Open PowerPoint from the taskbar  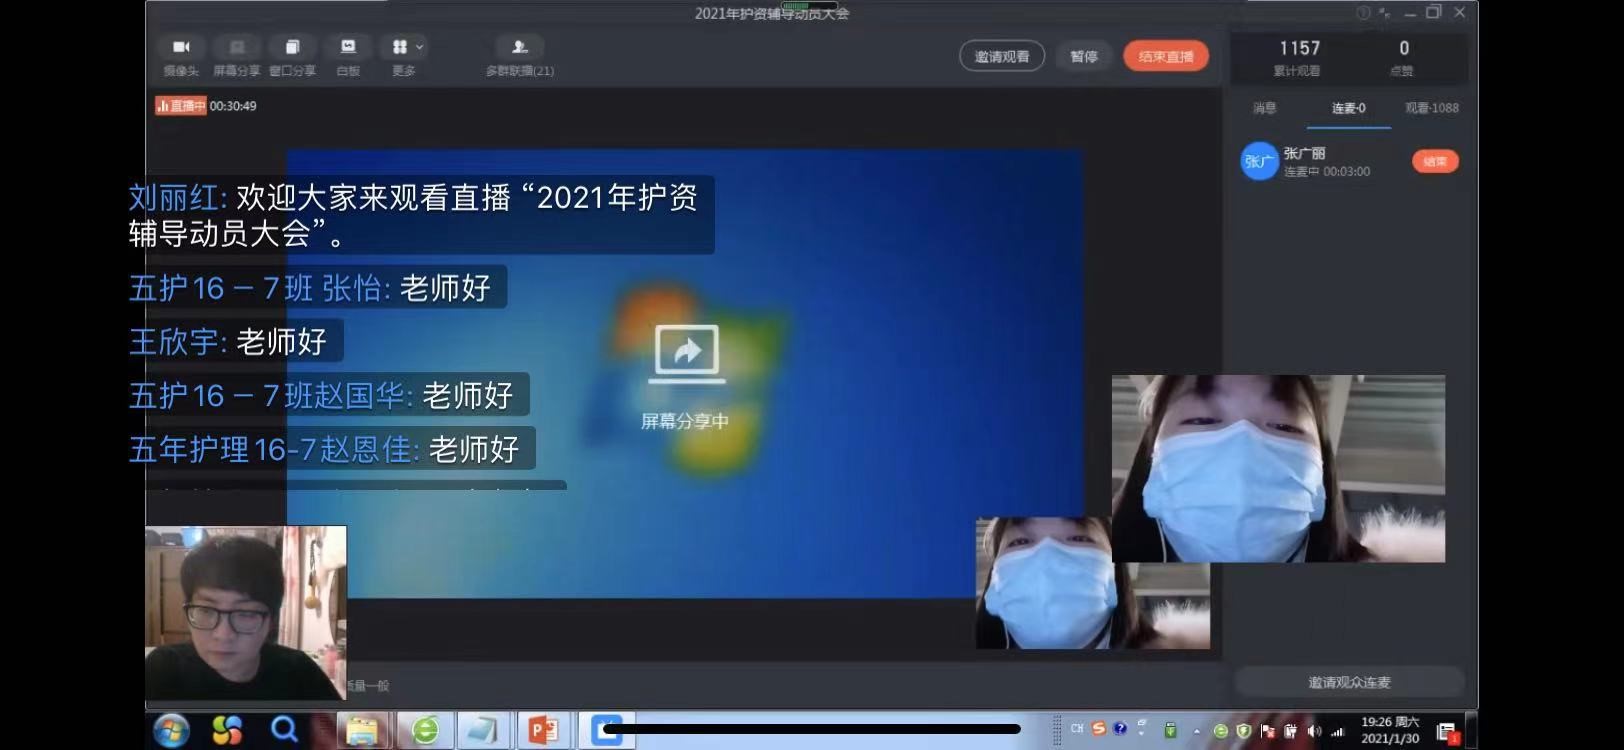coord(543,731)
